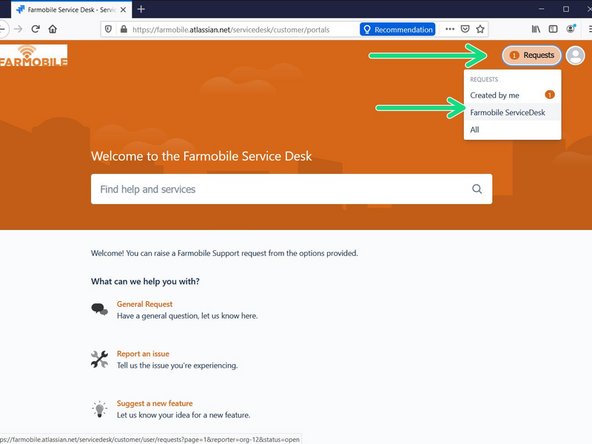Viewport: 592px width, 444px height.
Task: Click the Recommendation button in address bar
Action: (398, 29)
